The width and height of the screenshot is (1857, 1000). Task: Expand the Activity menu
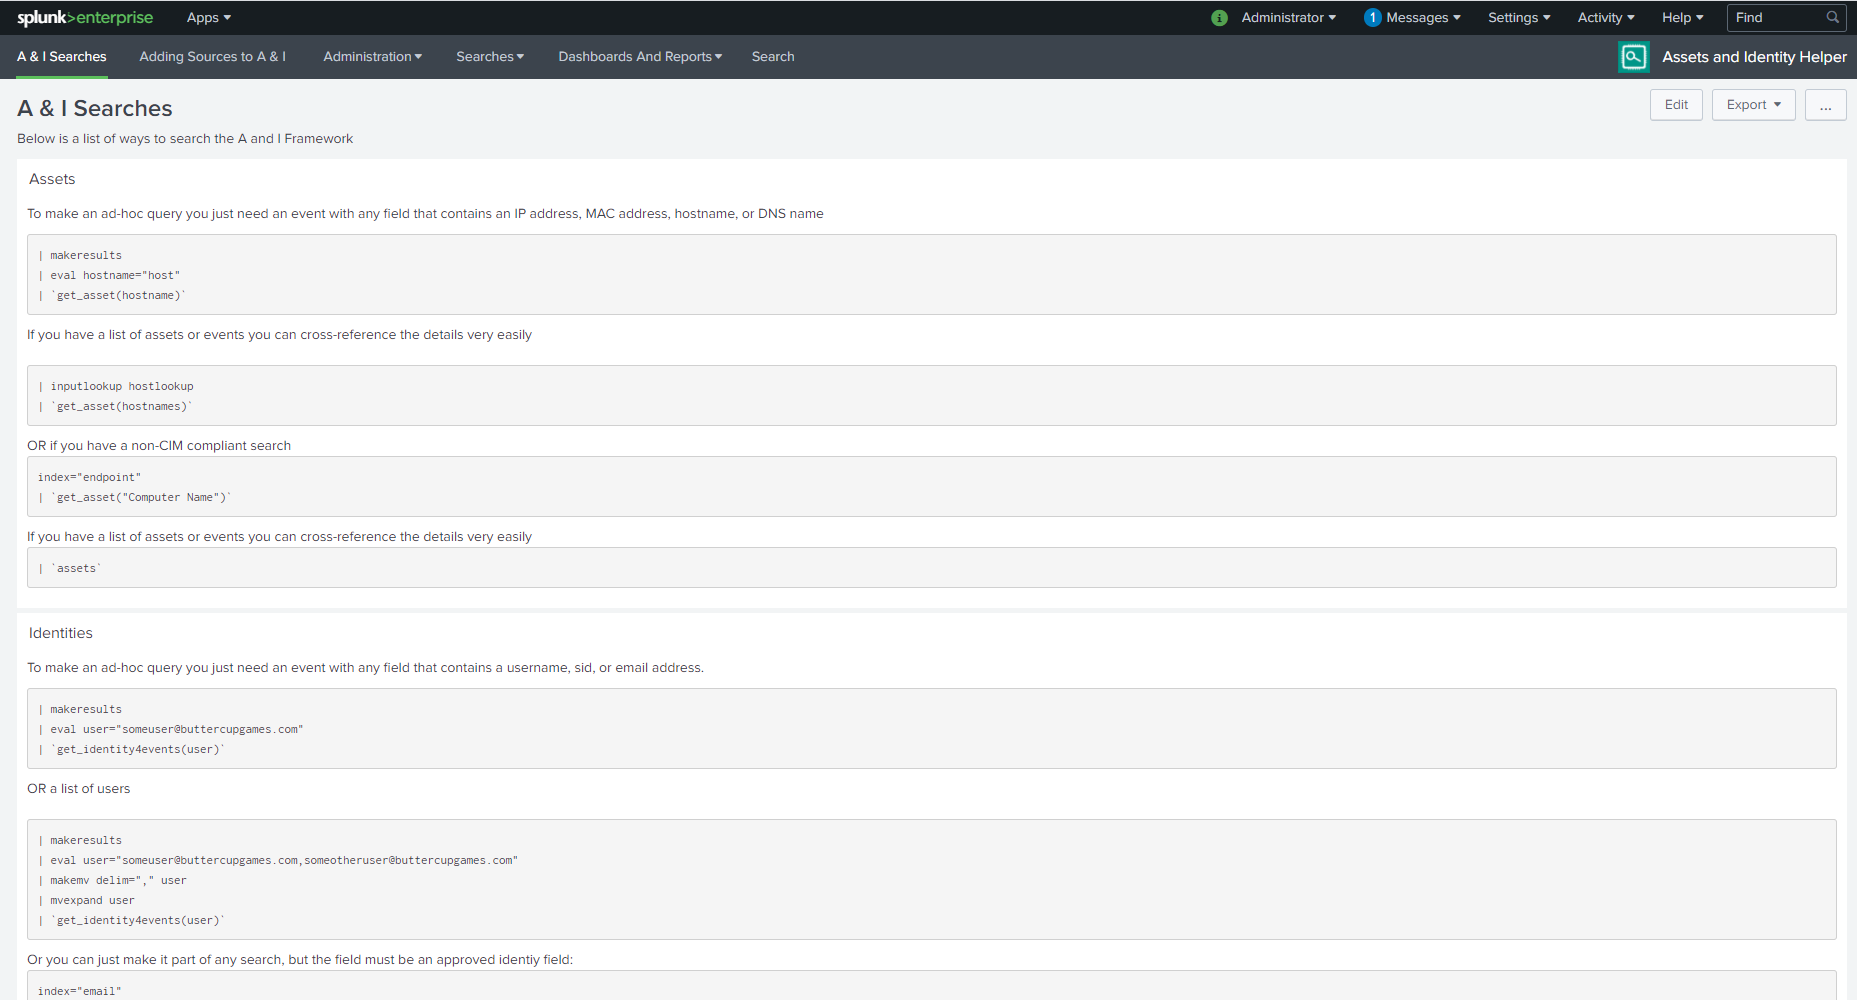click(x=1606, y=18)
